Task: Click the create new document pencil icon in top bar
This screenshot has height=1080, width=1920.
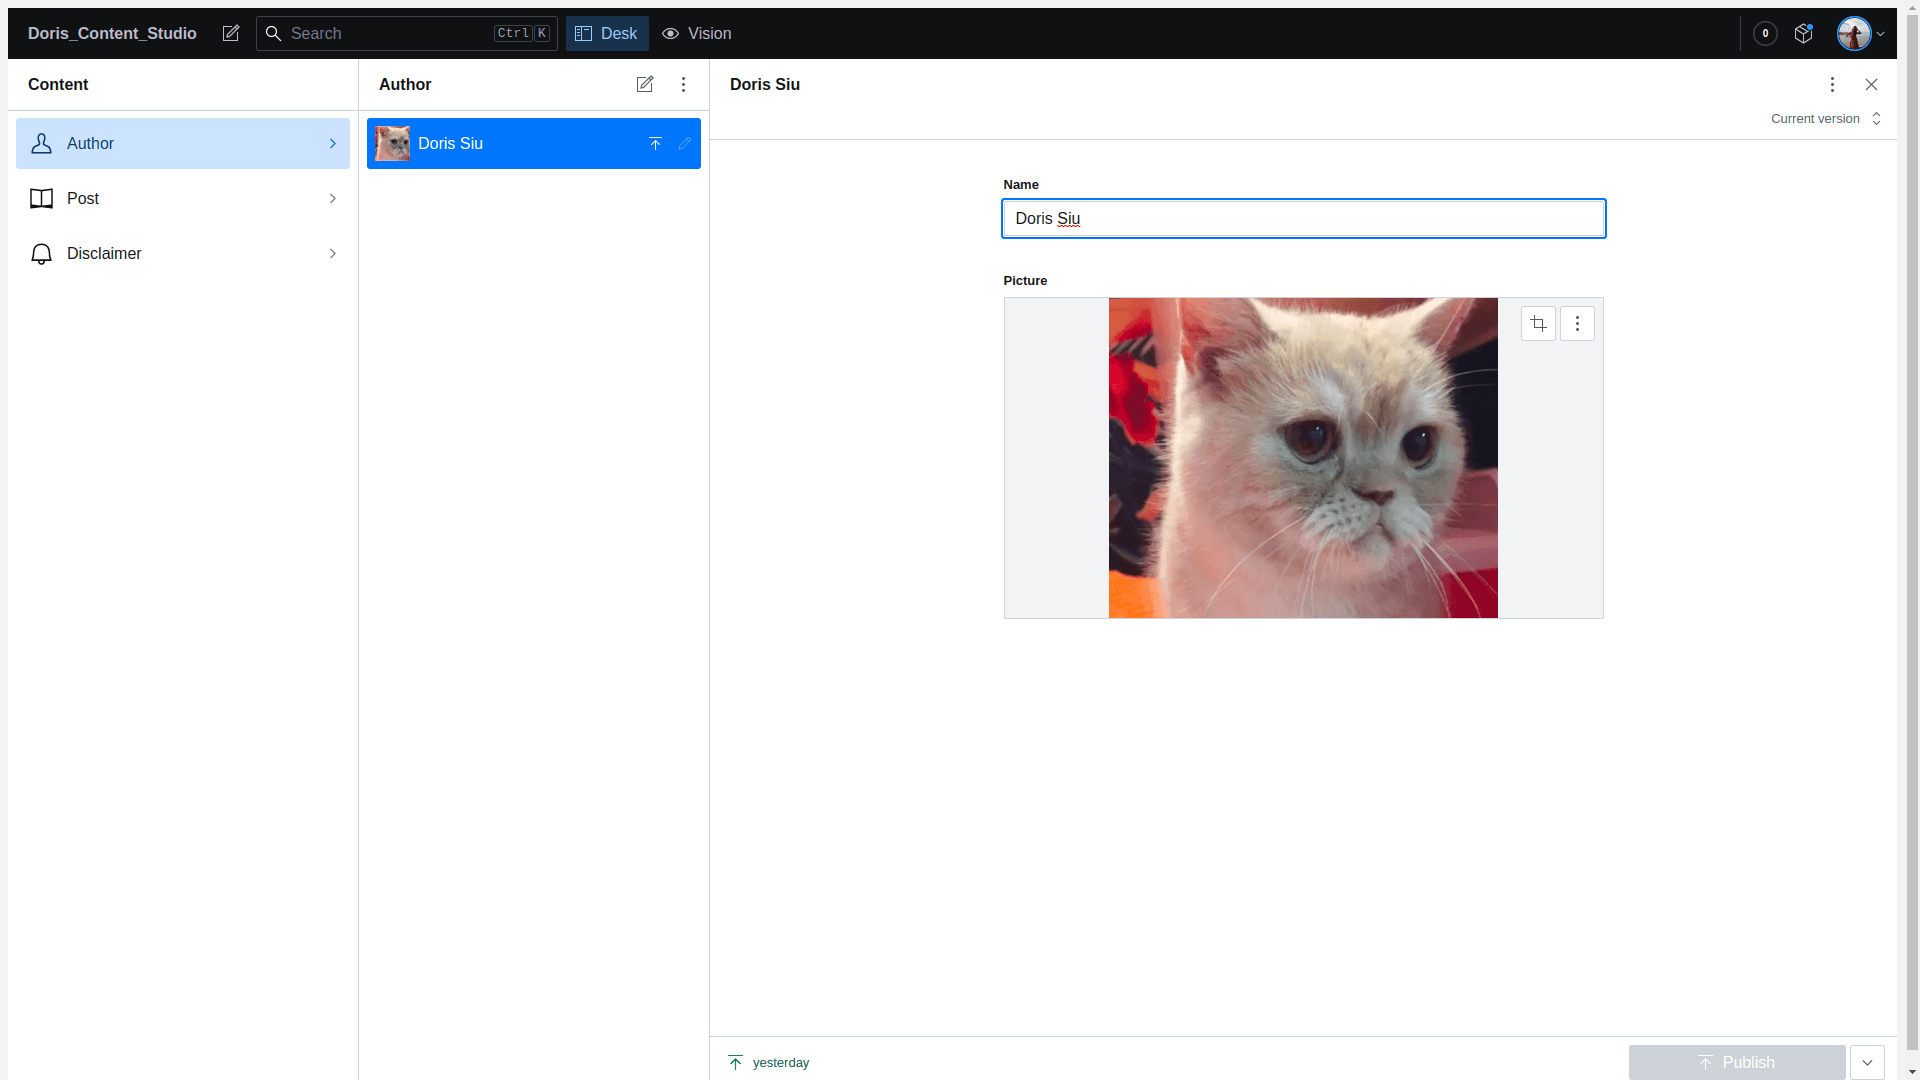Action: click(231, 34)
